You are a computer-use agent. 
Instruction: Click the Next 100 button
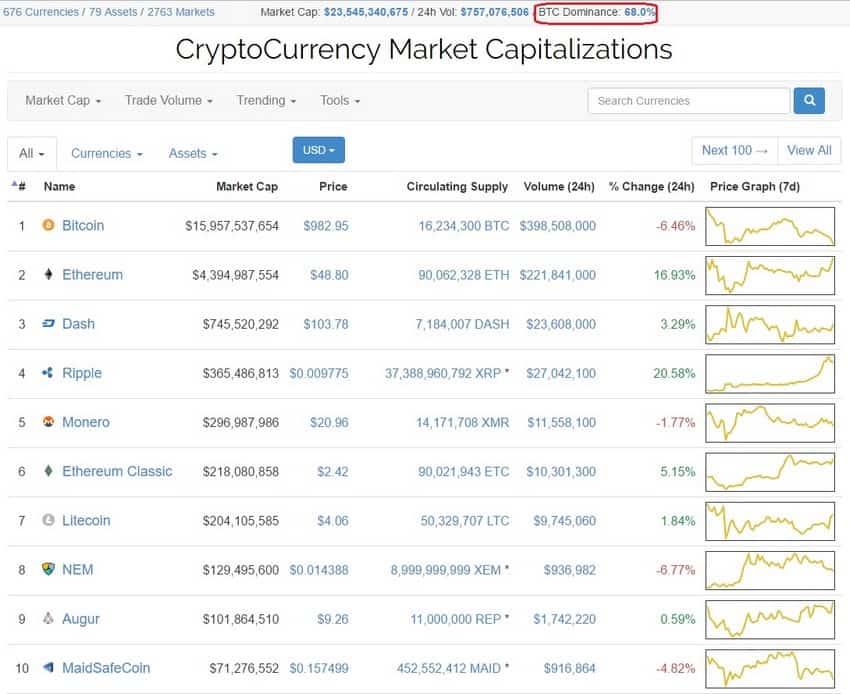[x=734, y=150]
